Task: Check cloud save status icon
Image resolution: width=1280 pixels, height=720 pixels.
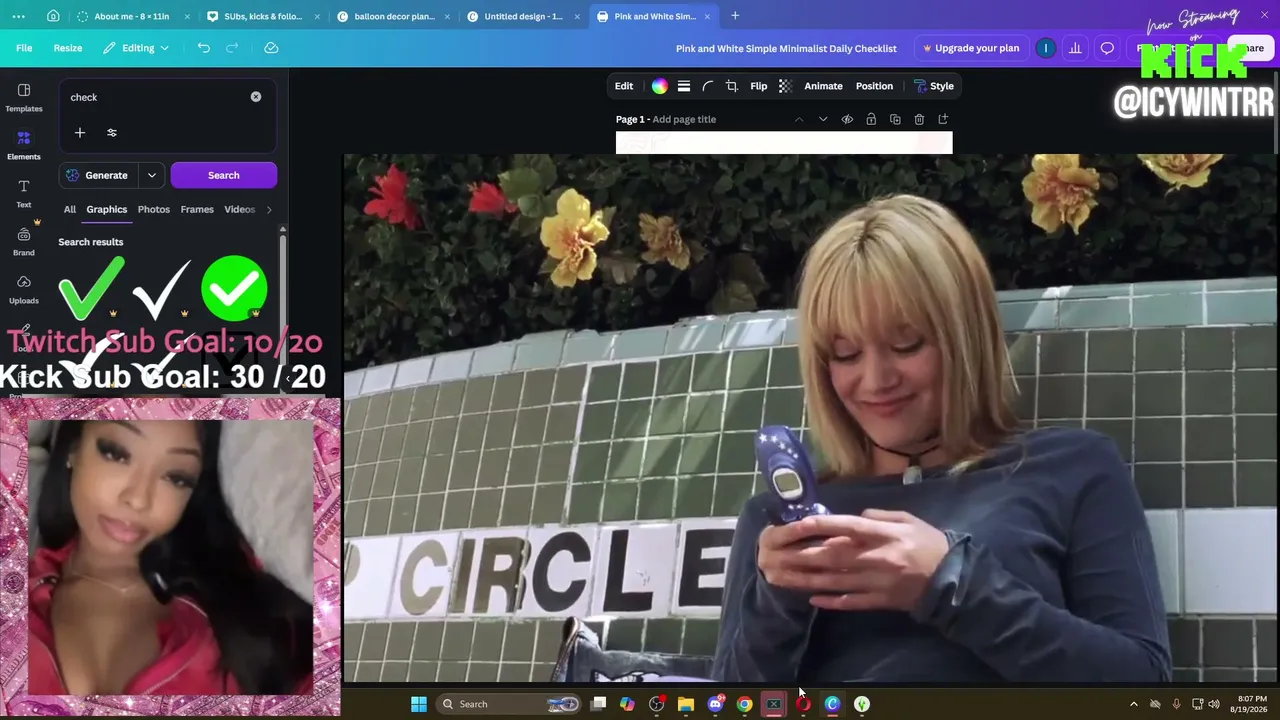Action: 271,48
